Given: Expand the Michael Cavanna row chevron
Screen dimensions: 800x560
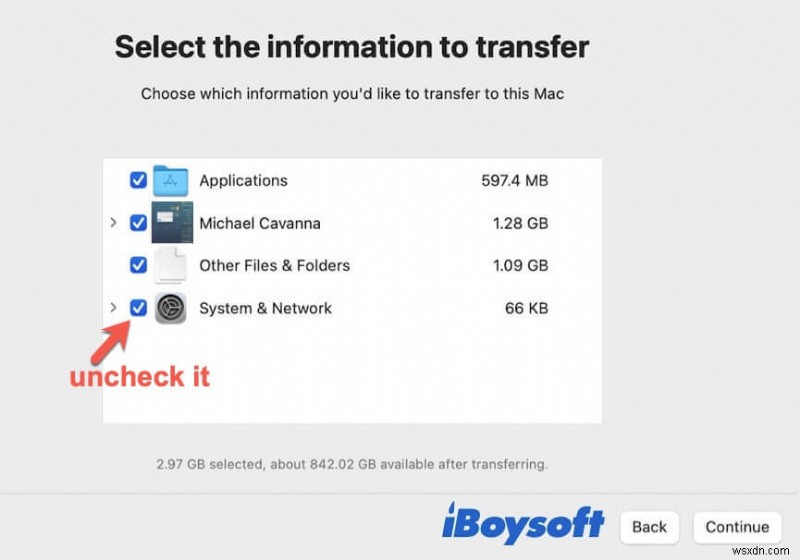Looking at the screenshot, I should [x=113, y=223].
